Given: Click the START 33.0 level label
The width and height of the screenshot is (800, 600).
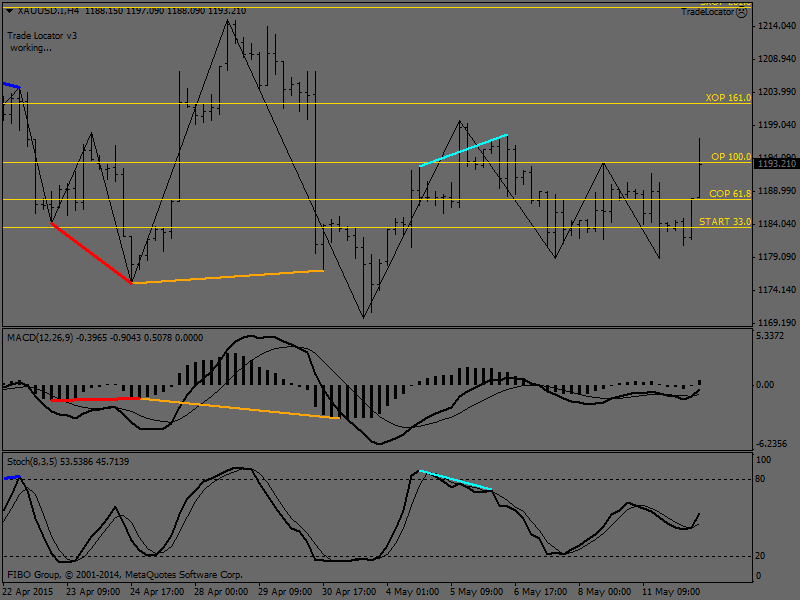Looking at the screenshot, I should point(725,221).
